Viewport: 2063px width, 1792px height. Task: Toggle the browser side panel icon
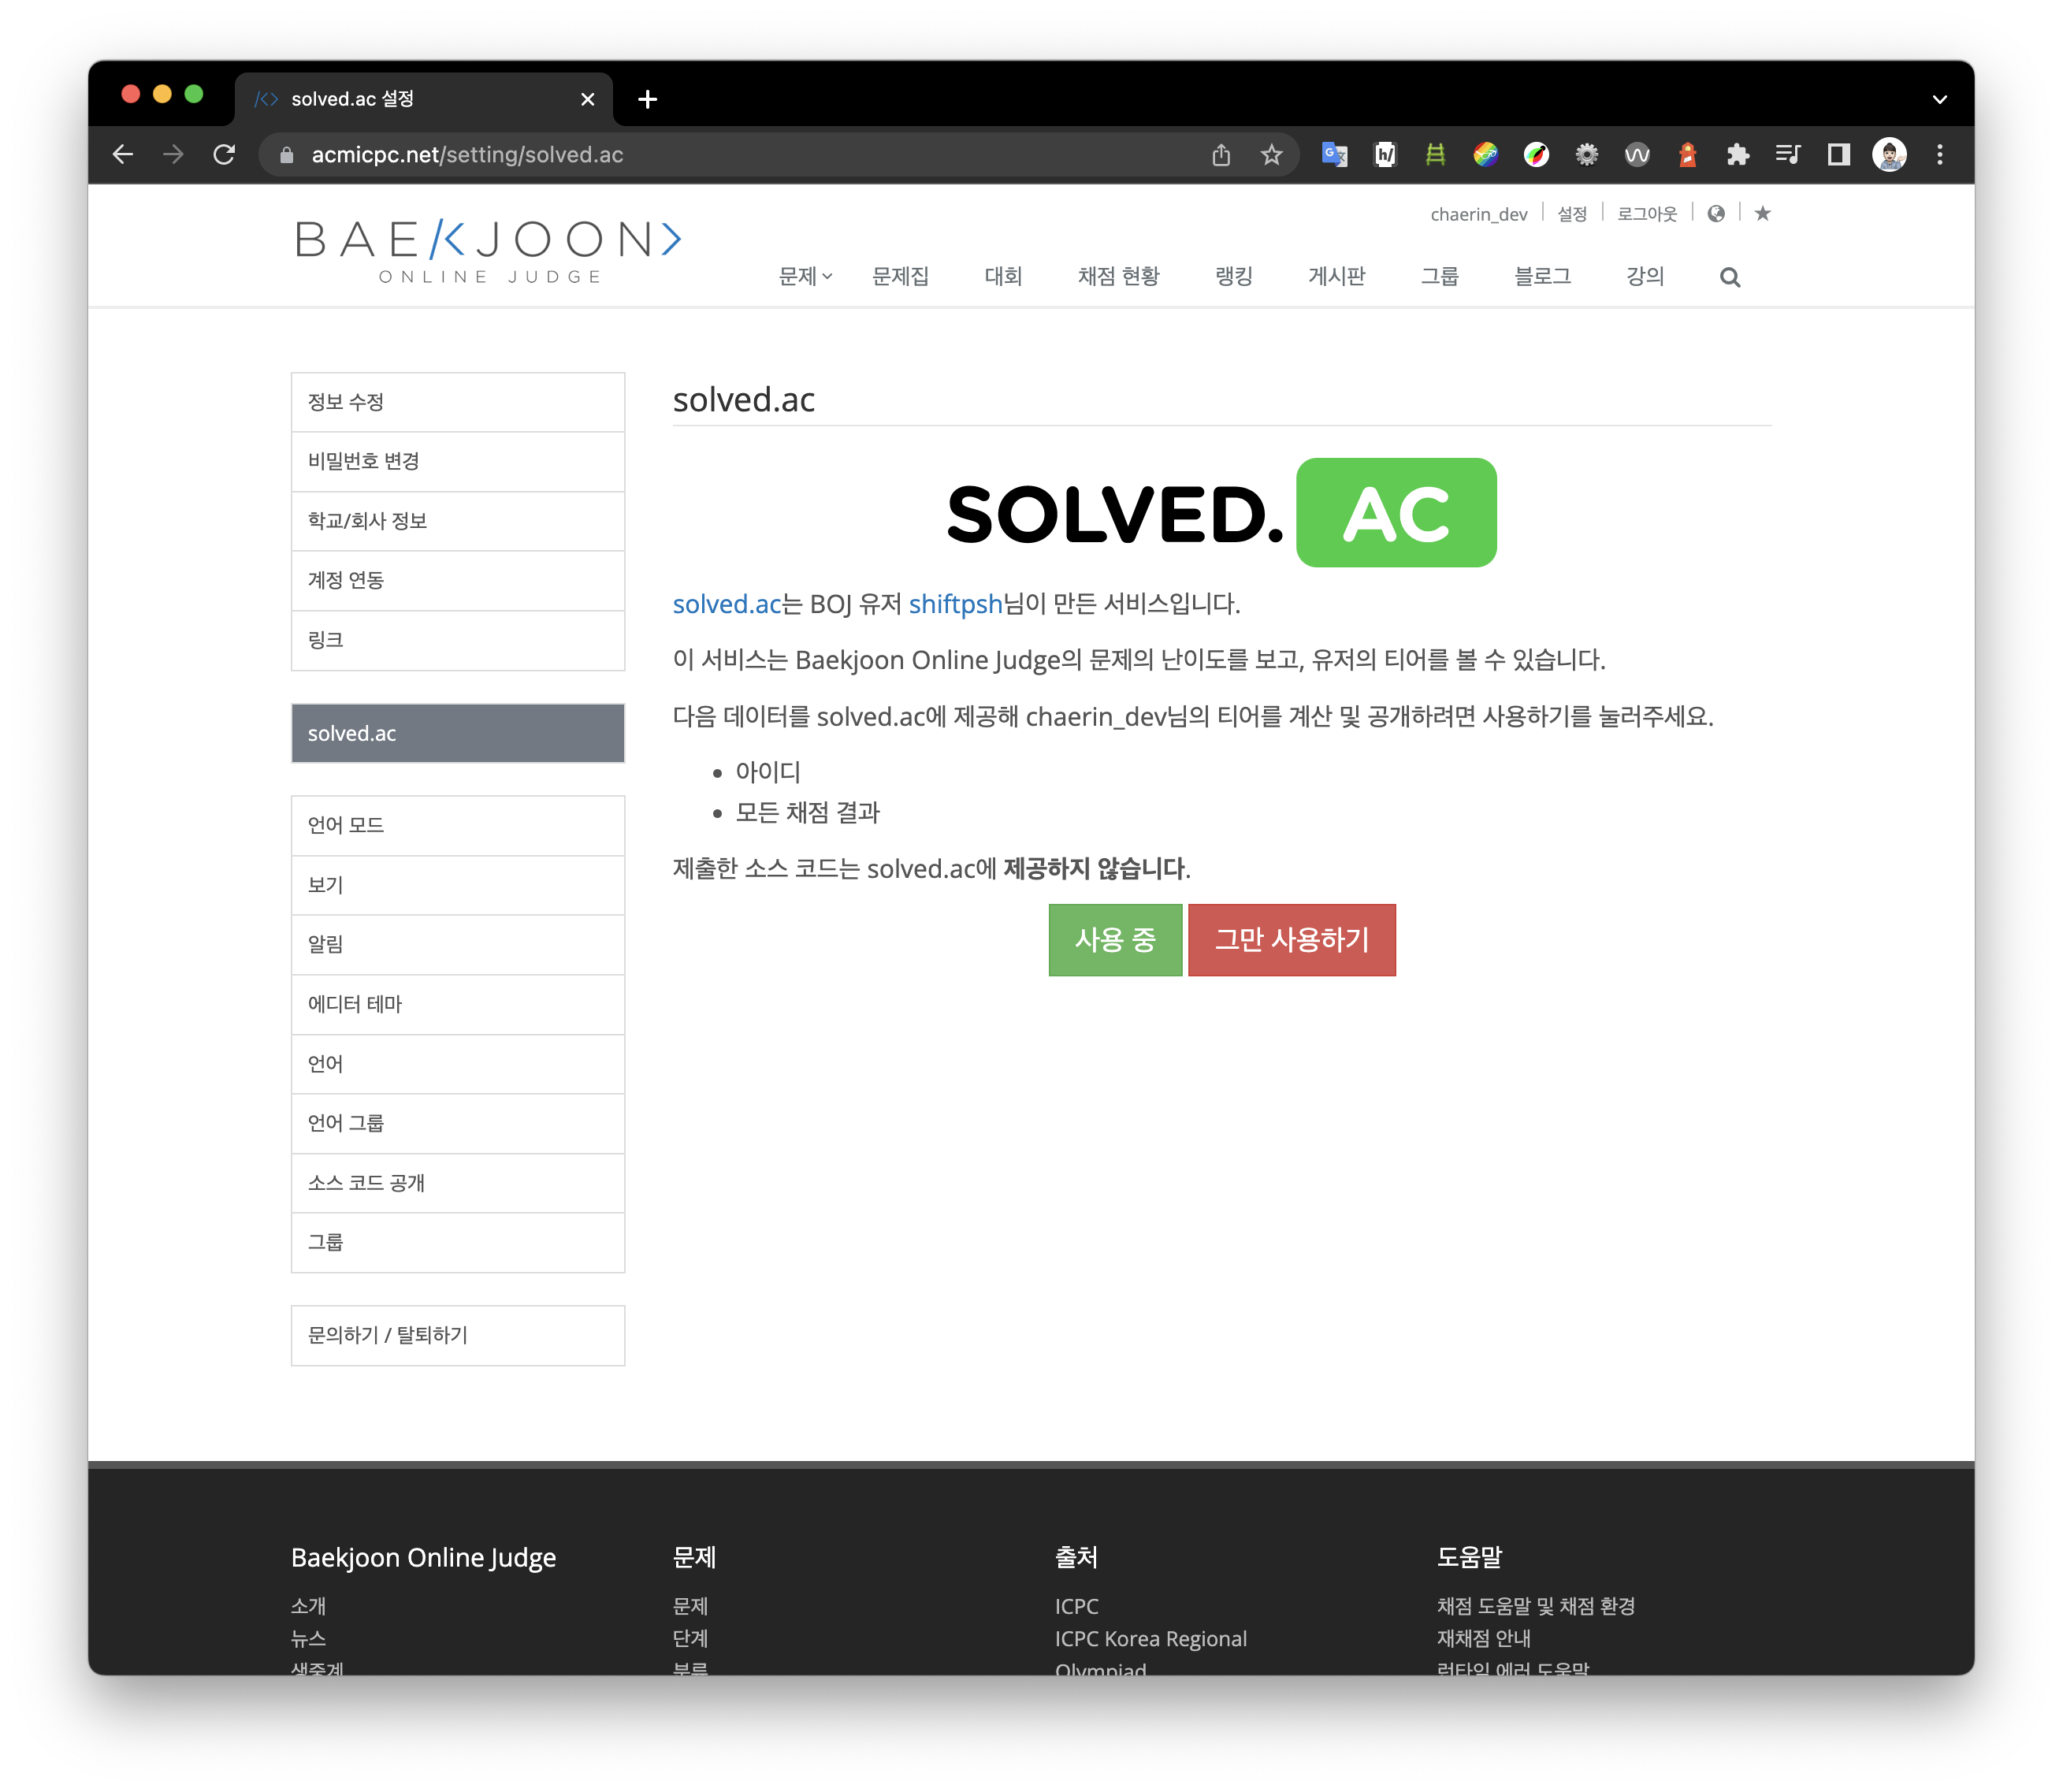click(1838, 154)
